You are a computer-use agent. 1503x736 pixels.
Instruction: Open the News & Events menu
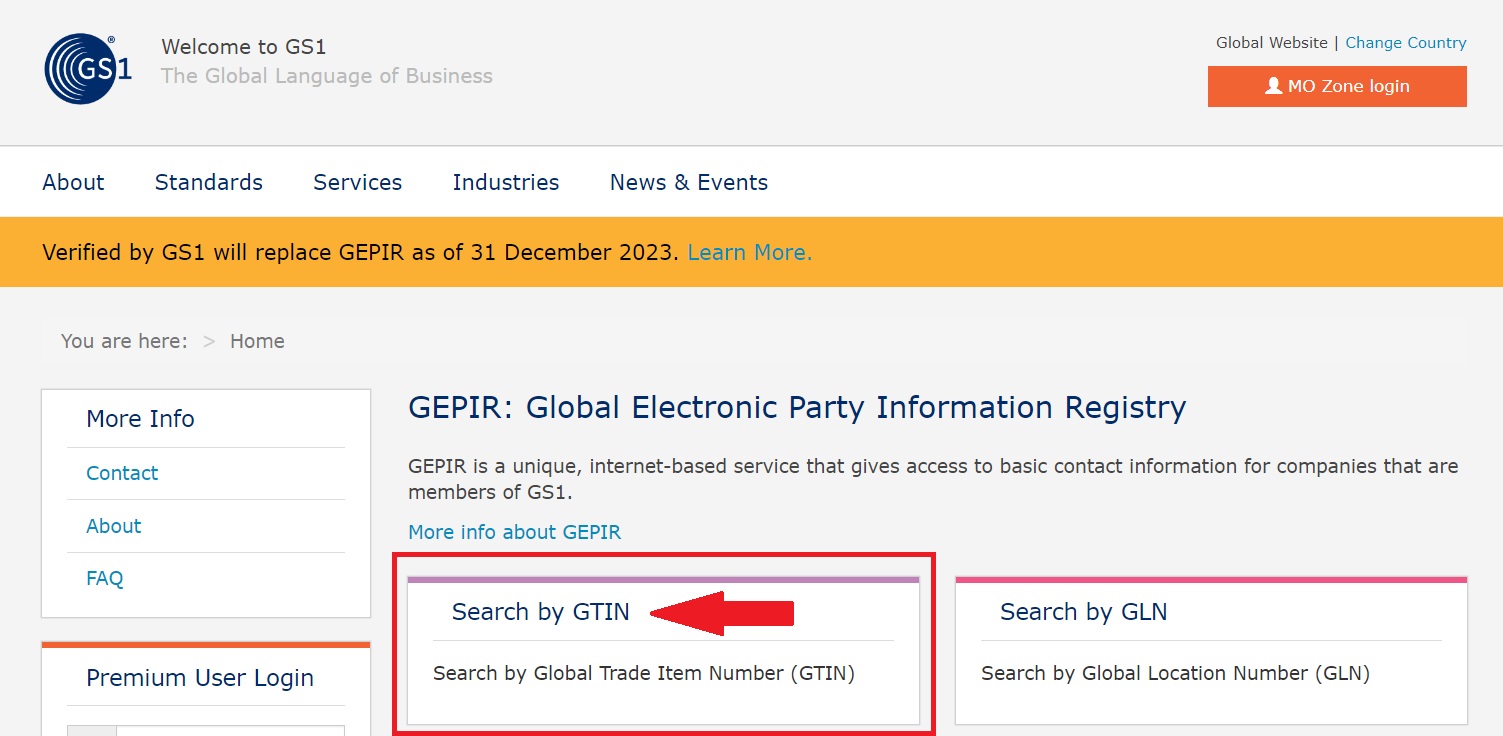[689, 182]
